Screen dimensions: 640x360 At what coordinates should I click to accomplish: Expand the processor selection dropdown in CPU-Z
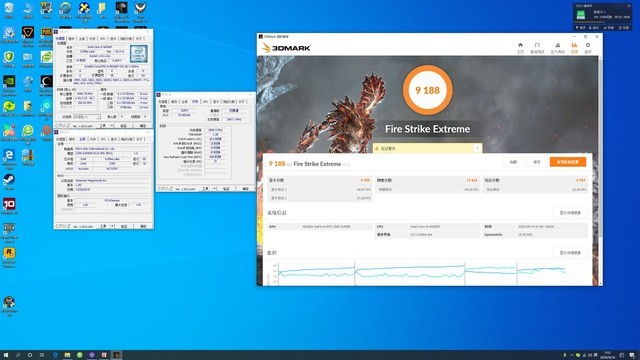coord(87,117)
